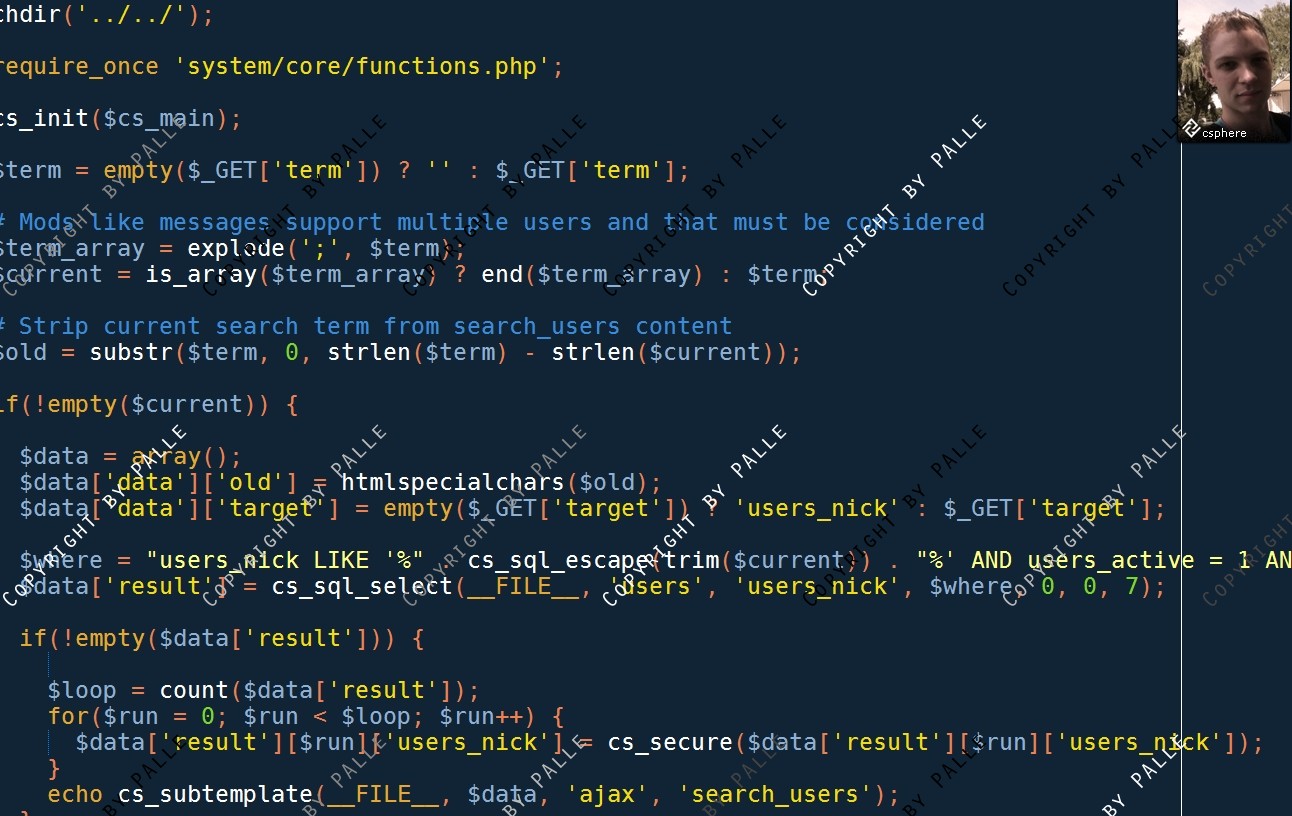Click the cs_sql_select function call
Screen dimensions: 1292x816
click(362, 587)
